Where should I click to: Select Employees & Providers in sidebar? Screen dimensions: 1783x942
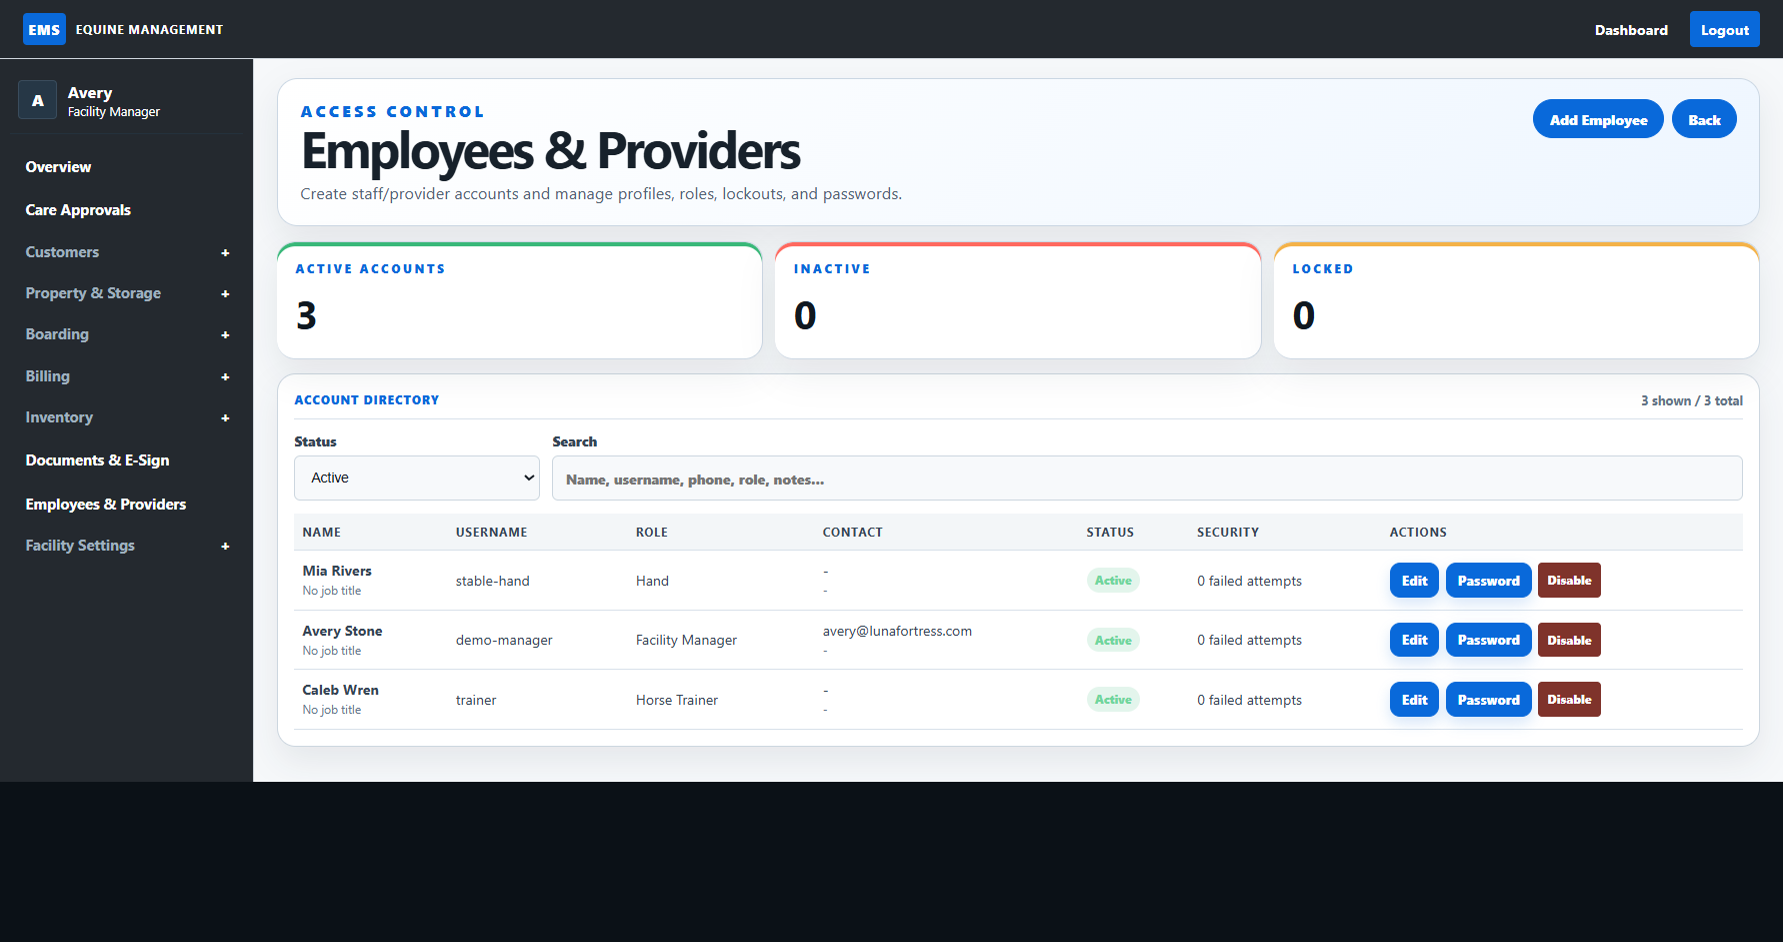tap(106, 504)
